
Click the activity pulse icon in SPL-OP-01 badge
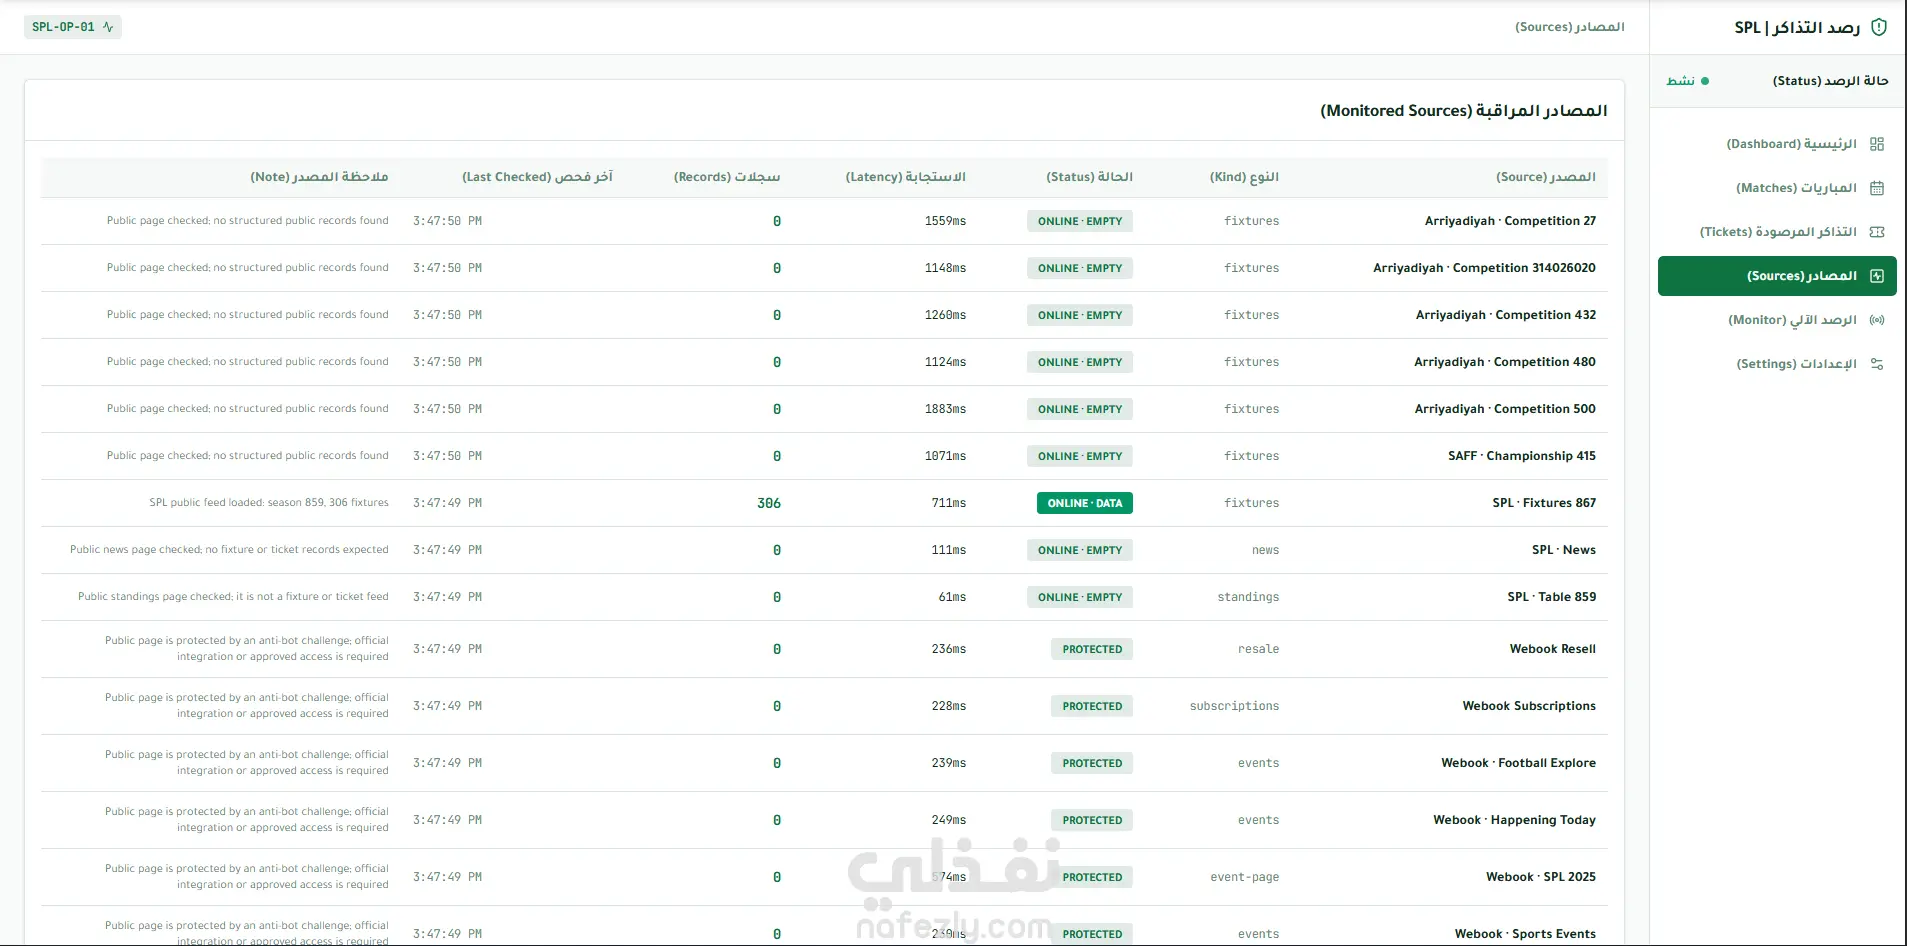point(108,27)
